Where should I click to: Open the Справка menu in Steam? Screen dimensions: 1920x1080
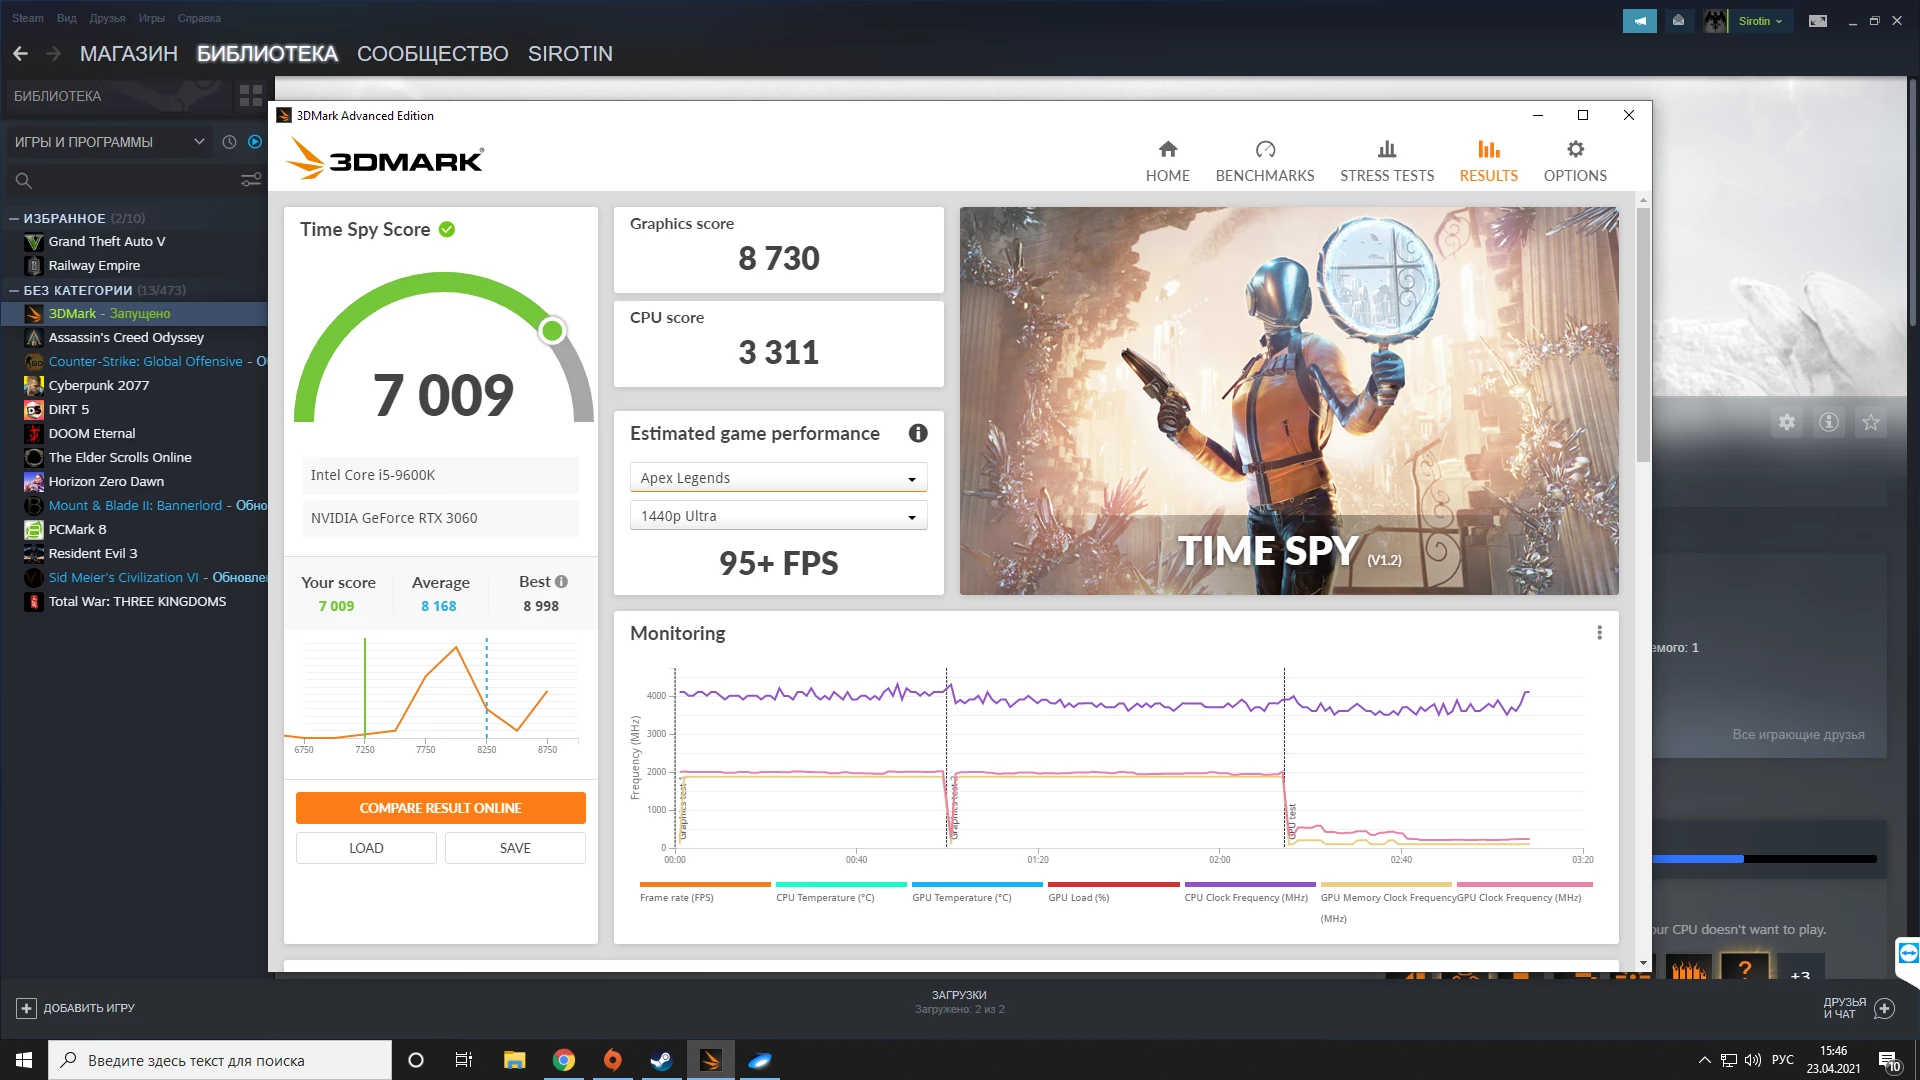pyautogui.click(x=199, y=18)
